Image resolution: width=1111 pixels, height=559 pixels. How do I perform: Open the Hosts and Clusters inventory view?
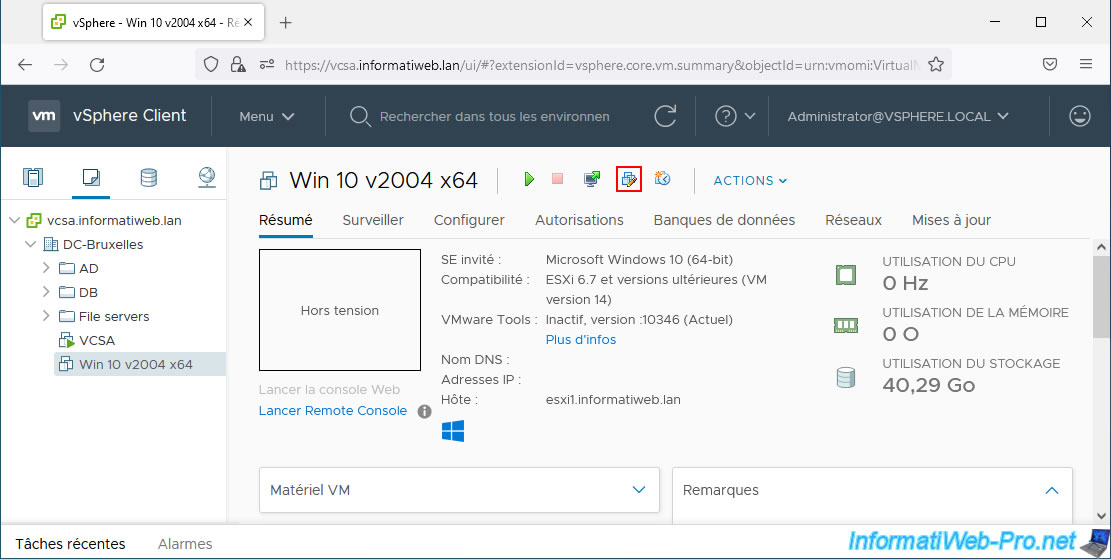(33, 178)
